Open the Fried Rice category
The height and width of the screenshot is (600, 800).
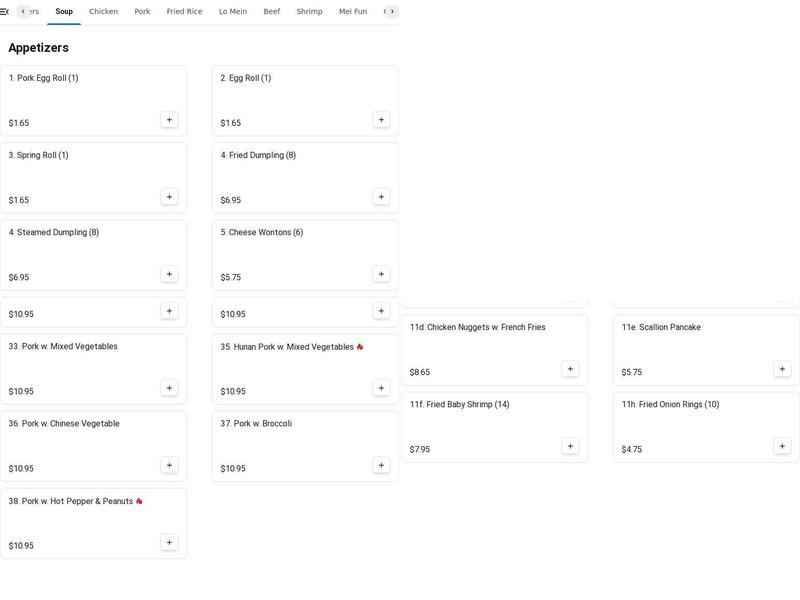tap(184, 12)
